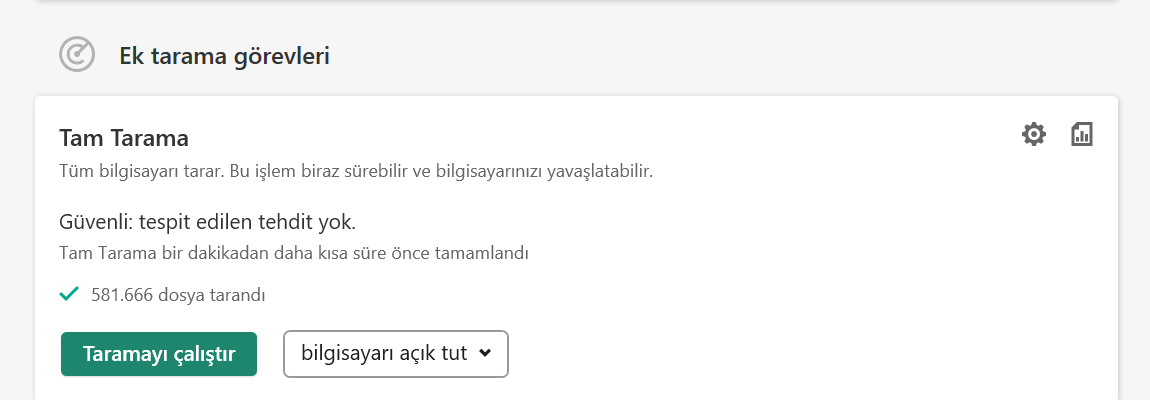Image resolution: width=1150 pixels, height=400 pixels.
Task: Click the radar icon beside Ek tarama görevleri
Action: pos(77,55)
